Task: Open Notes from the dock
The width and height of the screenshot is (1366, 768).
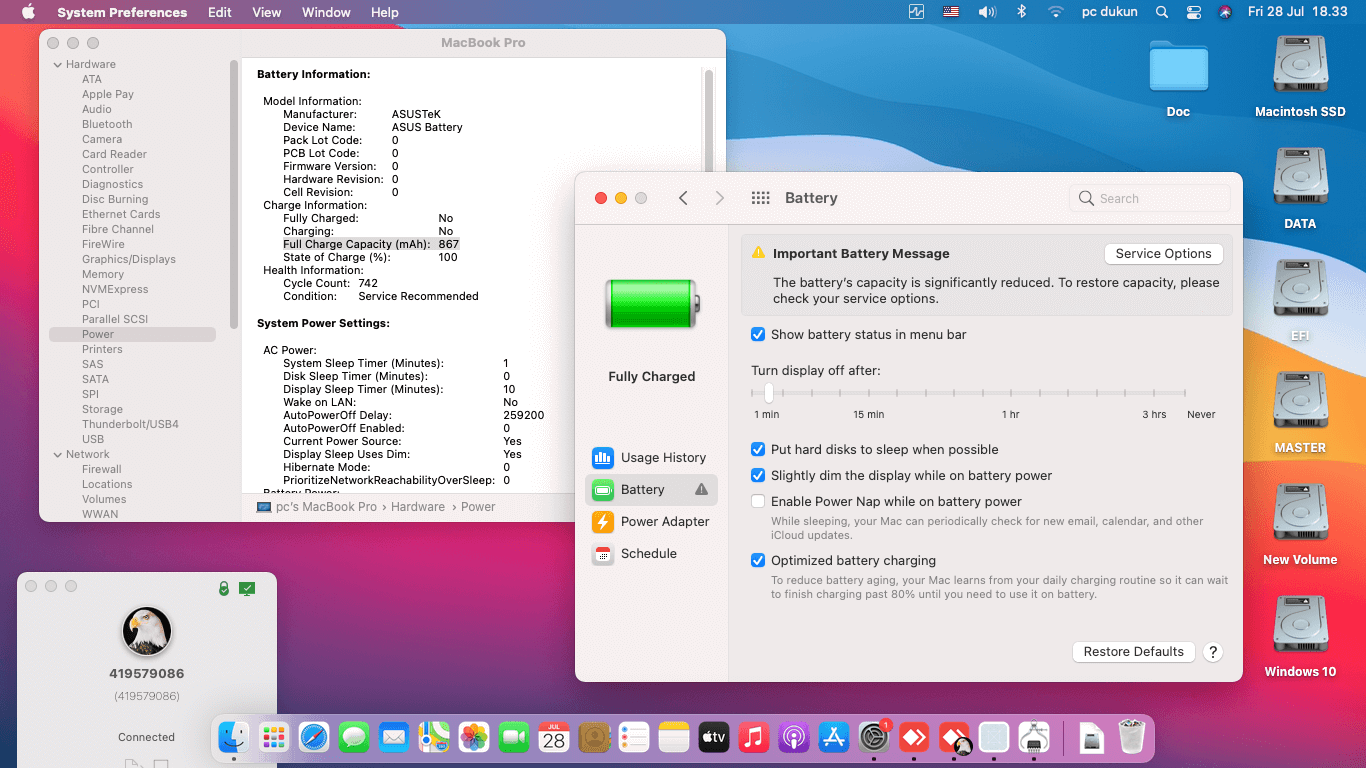Action: click(674, 738)
